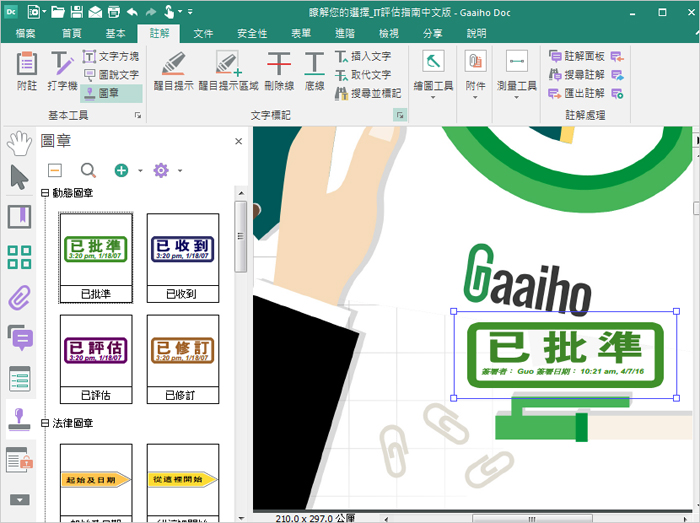Image resolution: width=700 pixels, height=523 pixels.
Task: Click 匯出註解 export comments
Action: tap(576, 93)
